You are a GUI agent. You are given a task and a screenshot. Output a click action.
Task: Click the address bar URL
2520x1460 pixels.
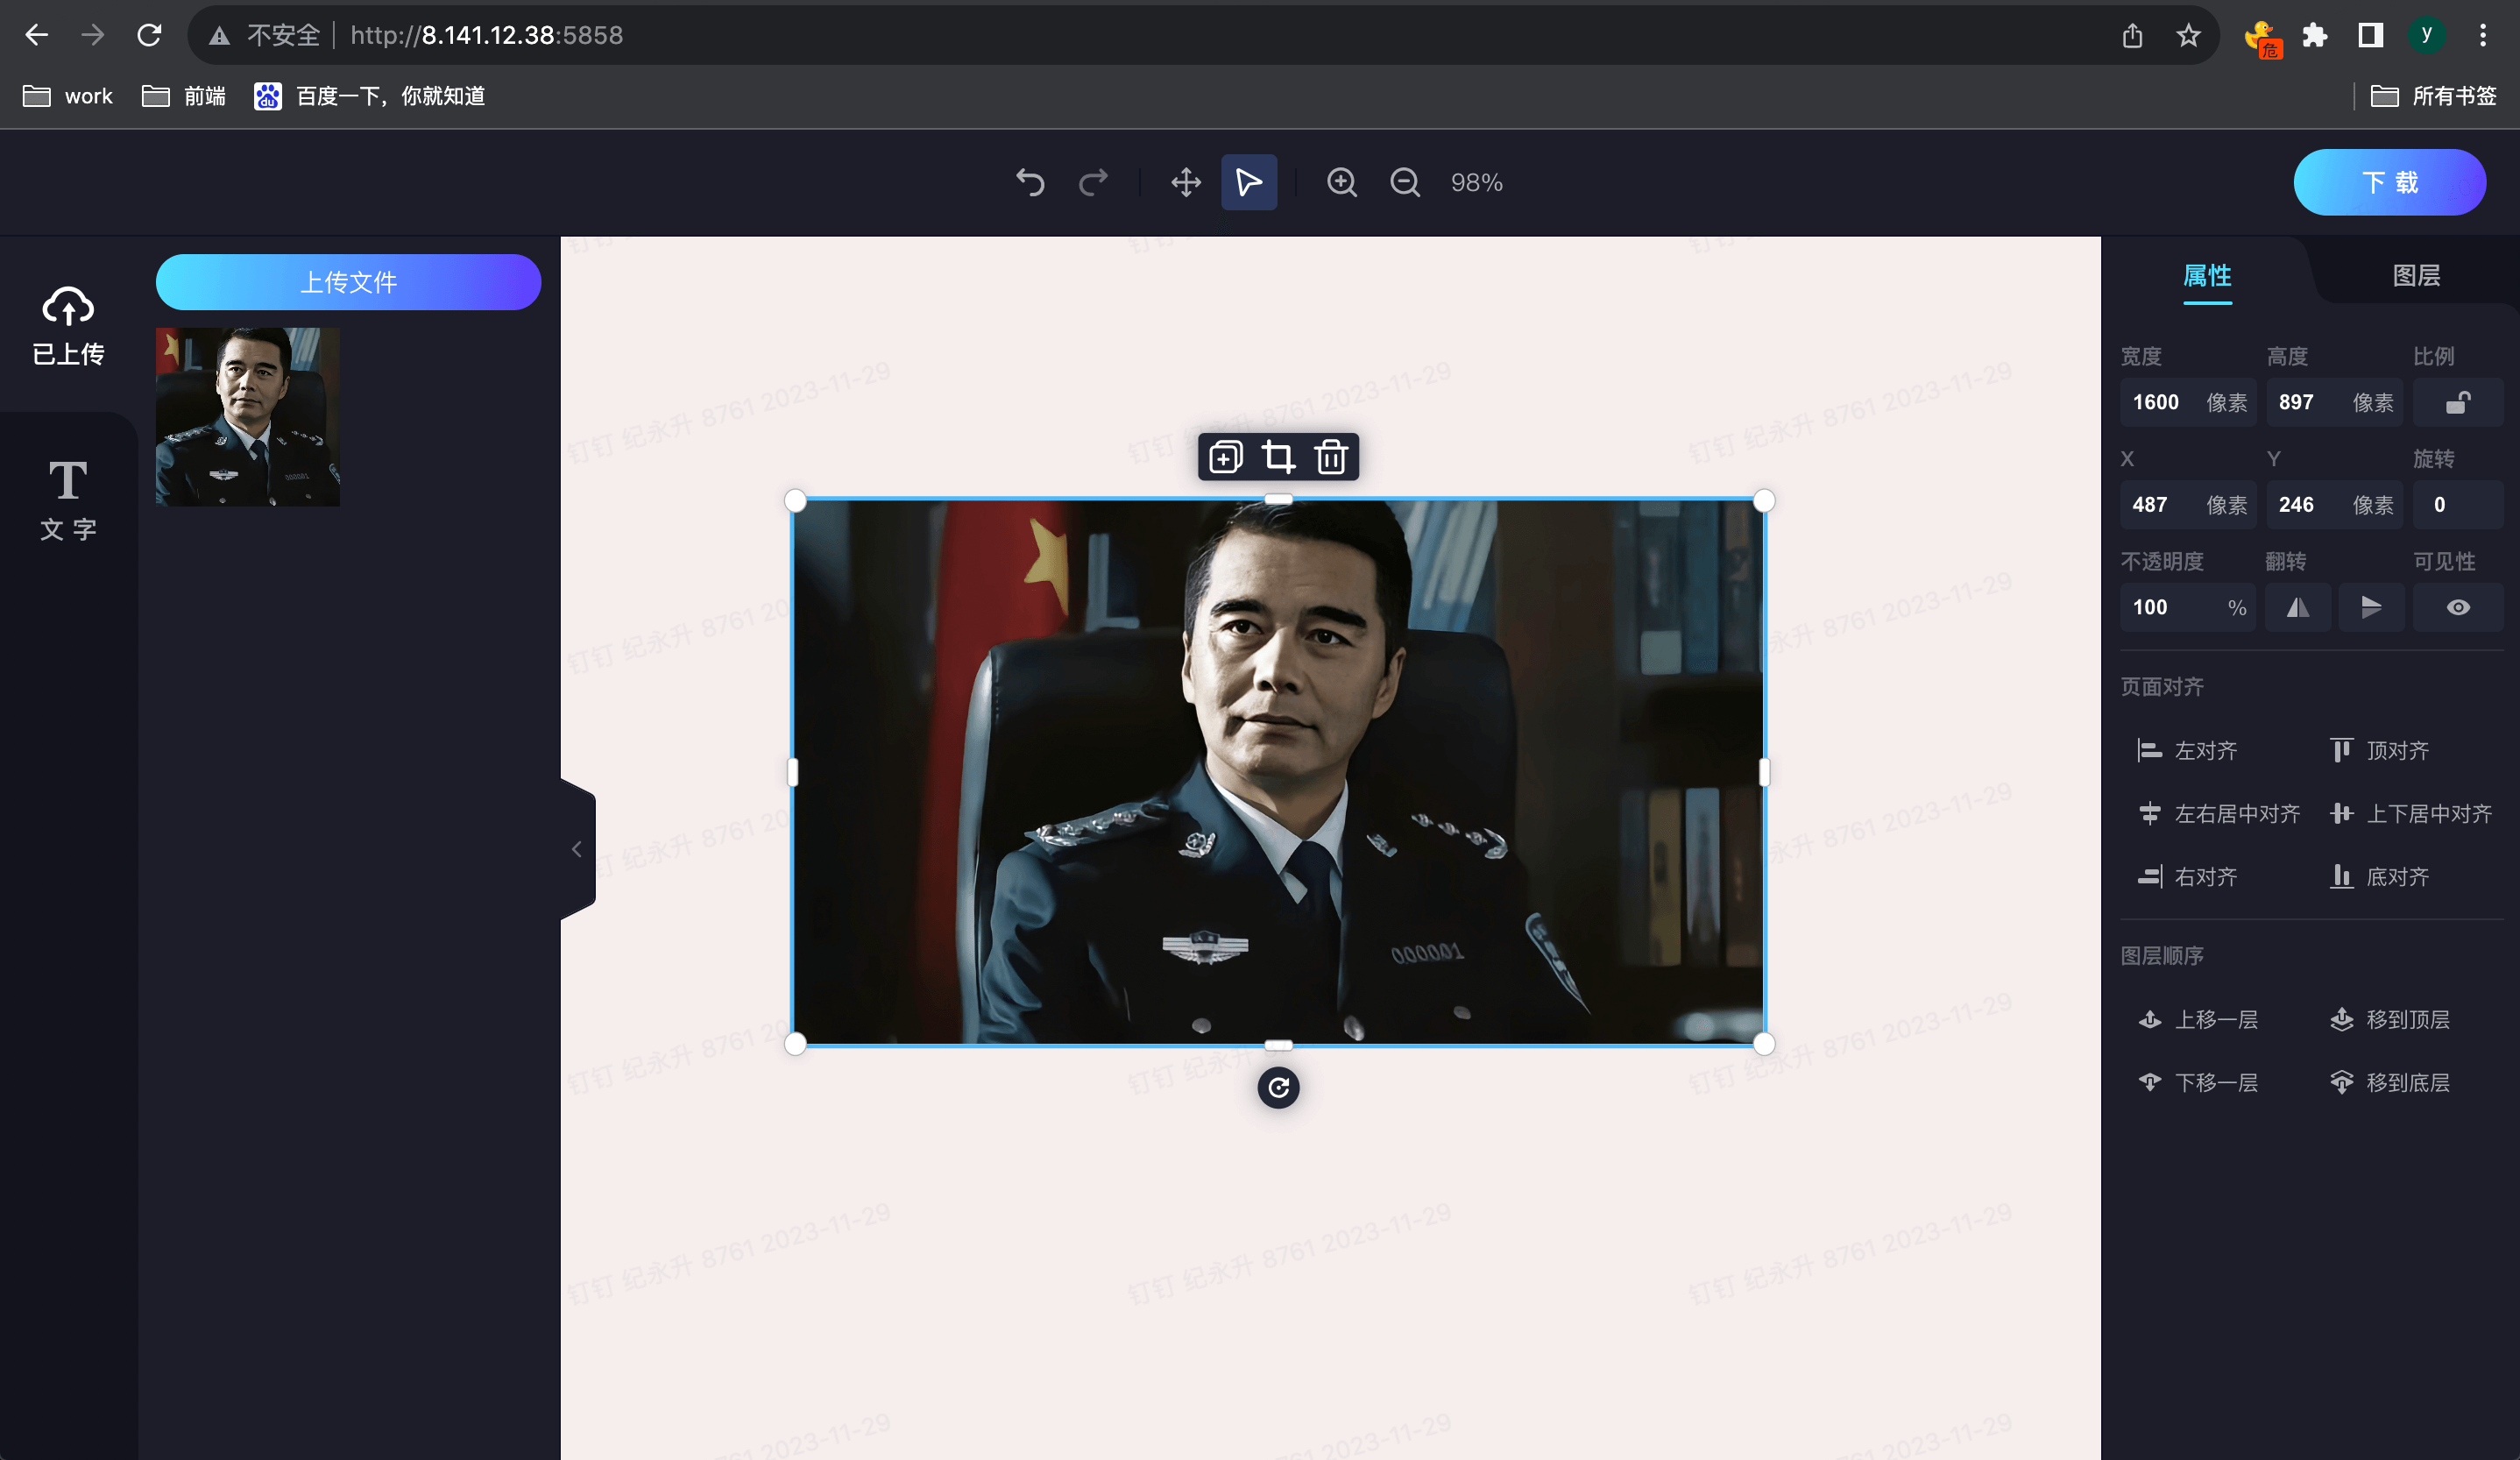tap(486, 35)
